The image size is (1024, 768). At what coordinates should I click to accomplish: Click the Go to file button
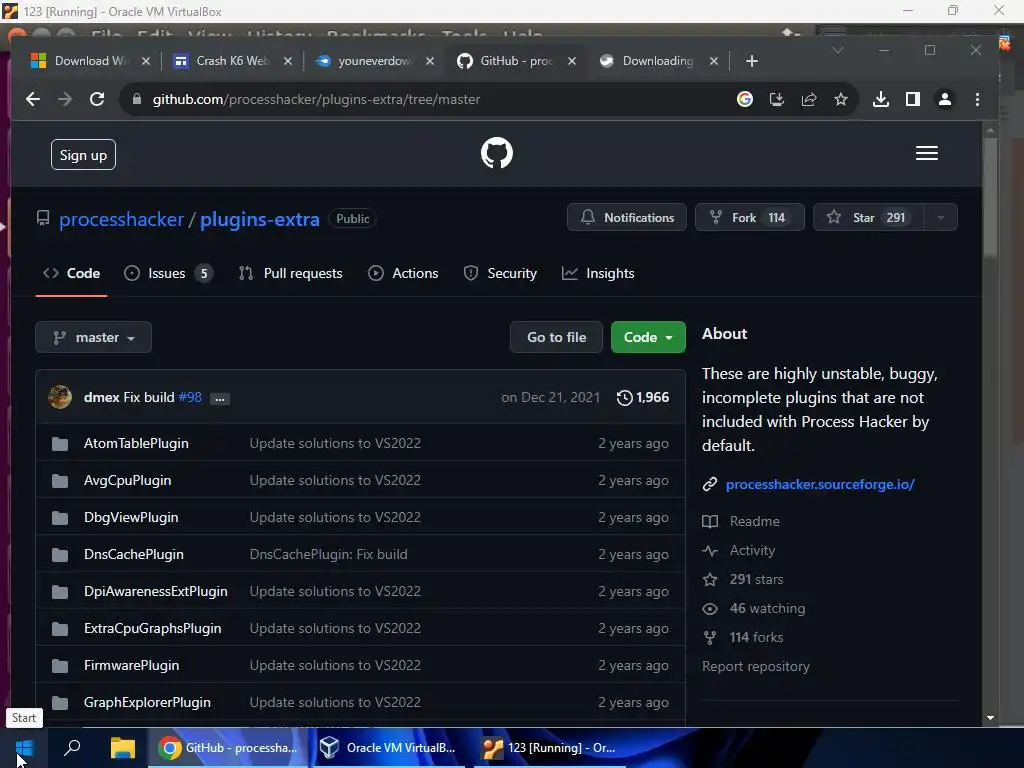(x=556, y=337)
